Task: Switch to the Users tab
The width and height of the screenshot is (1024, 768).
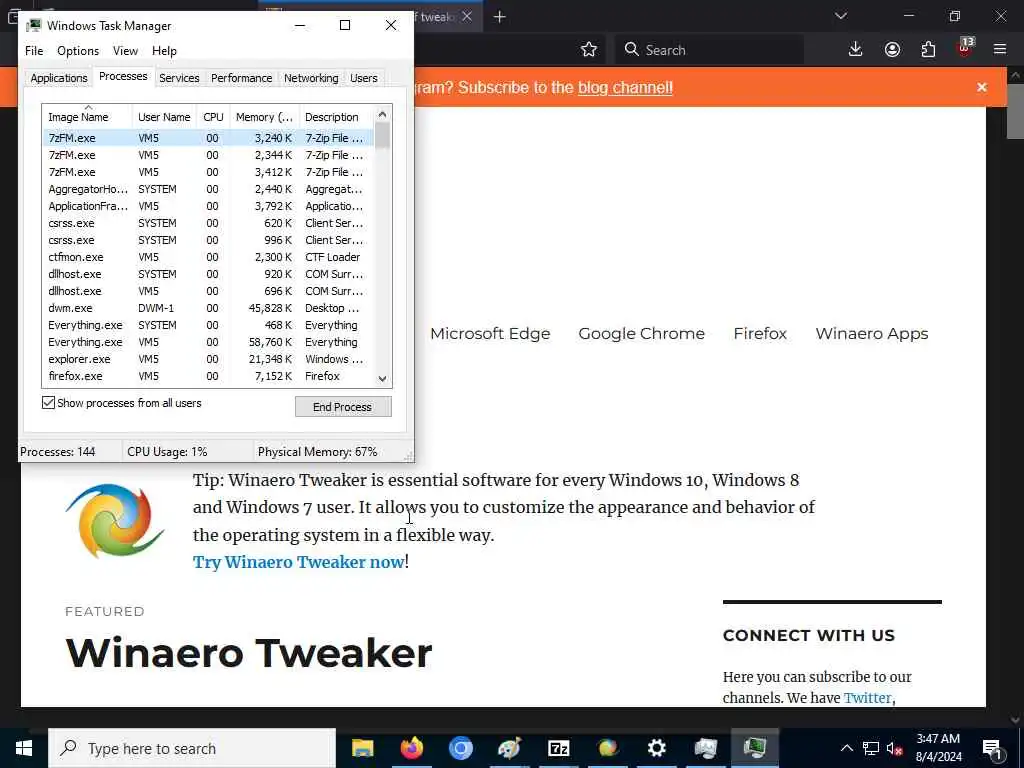Action: click(364, 78)
